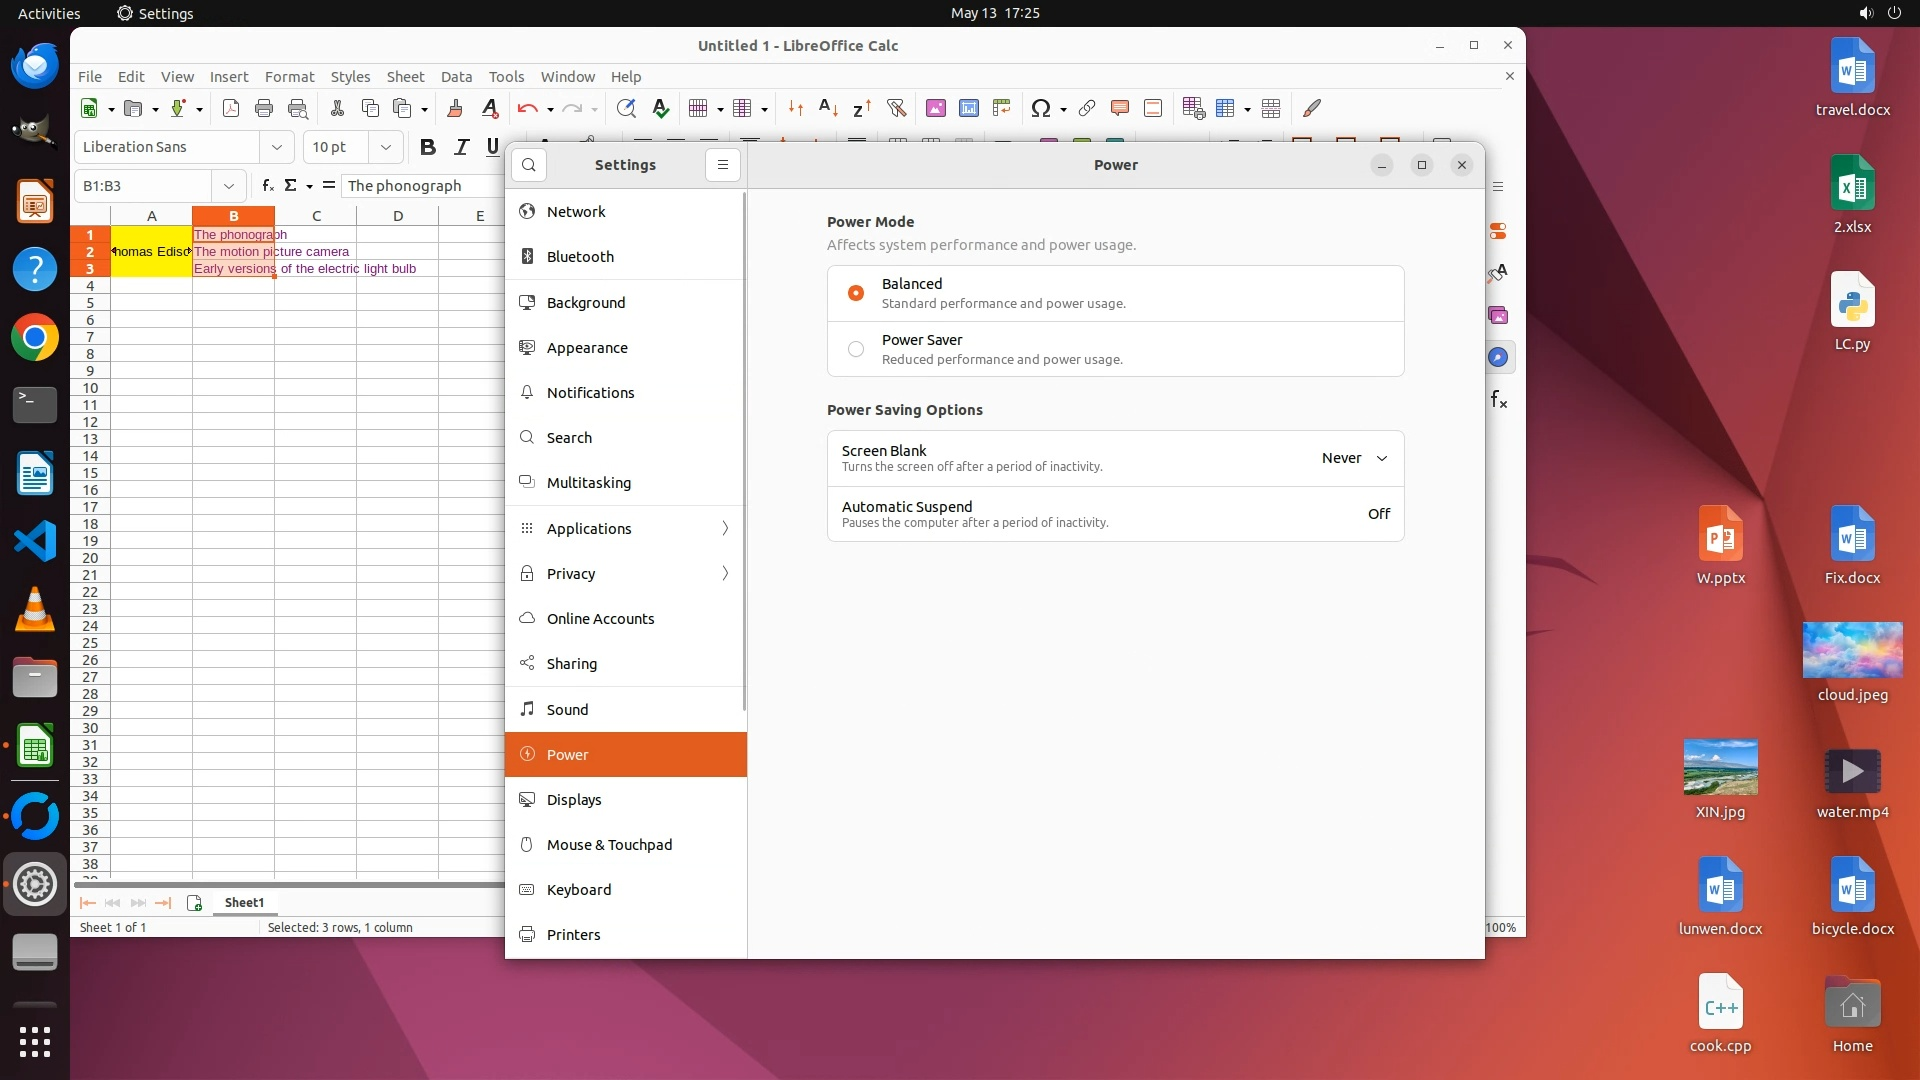
Task: Select the Balanced power mode
Action: 856,293
